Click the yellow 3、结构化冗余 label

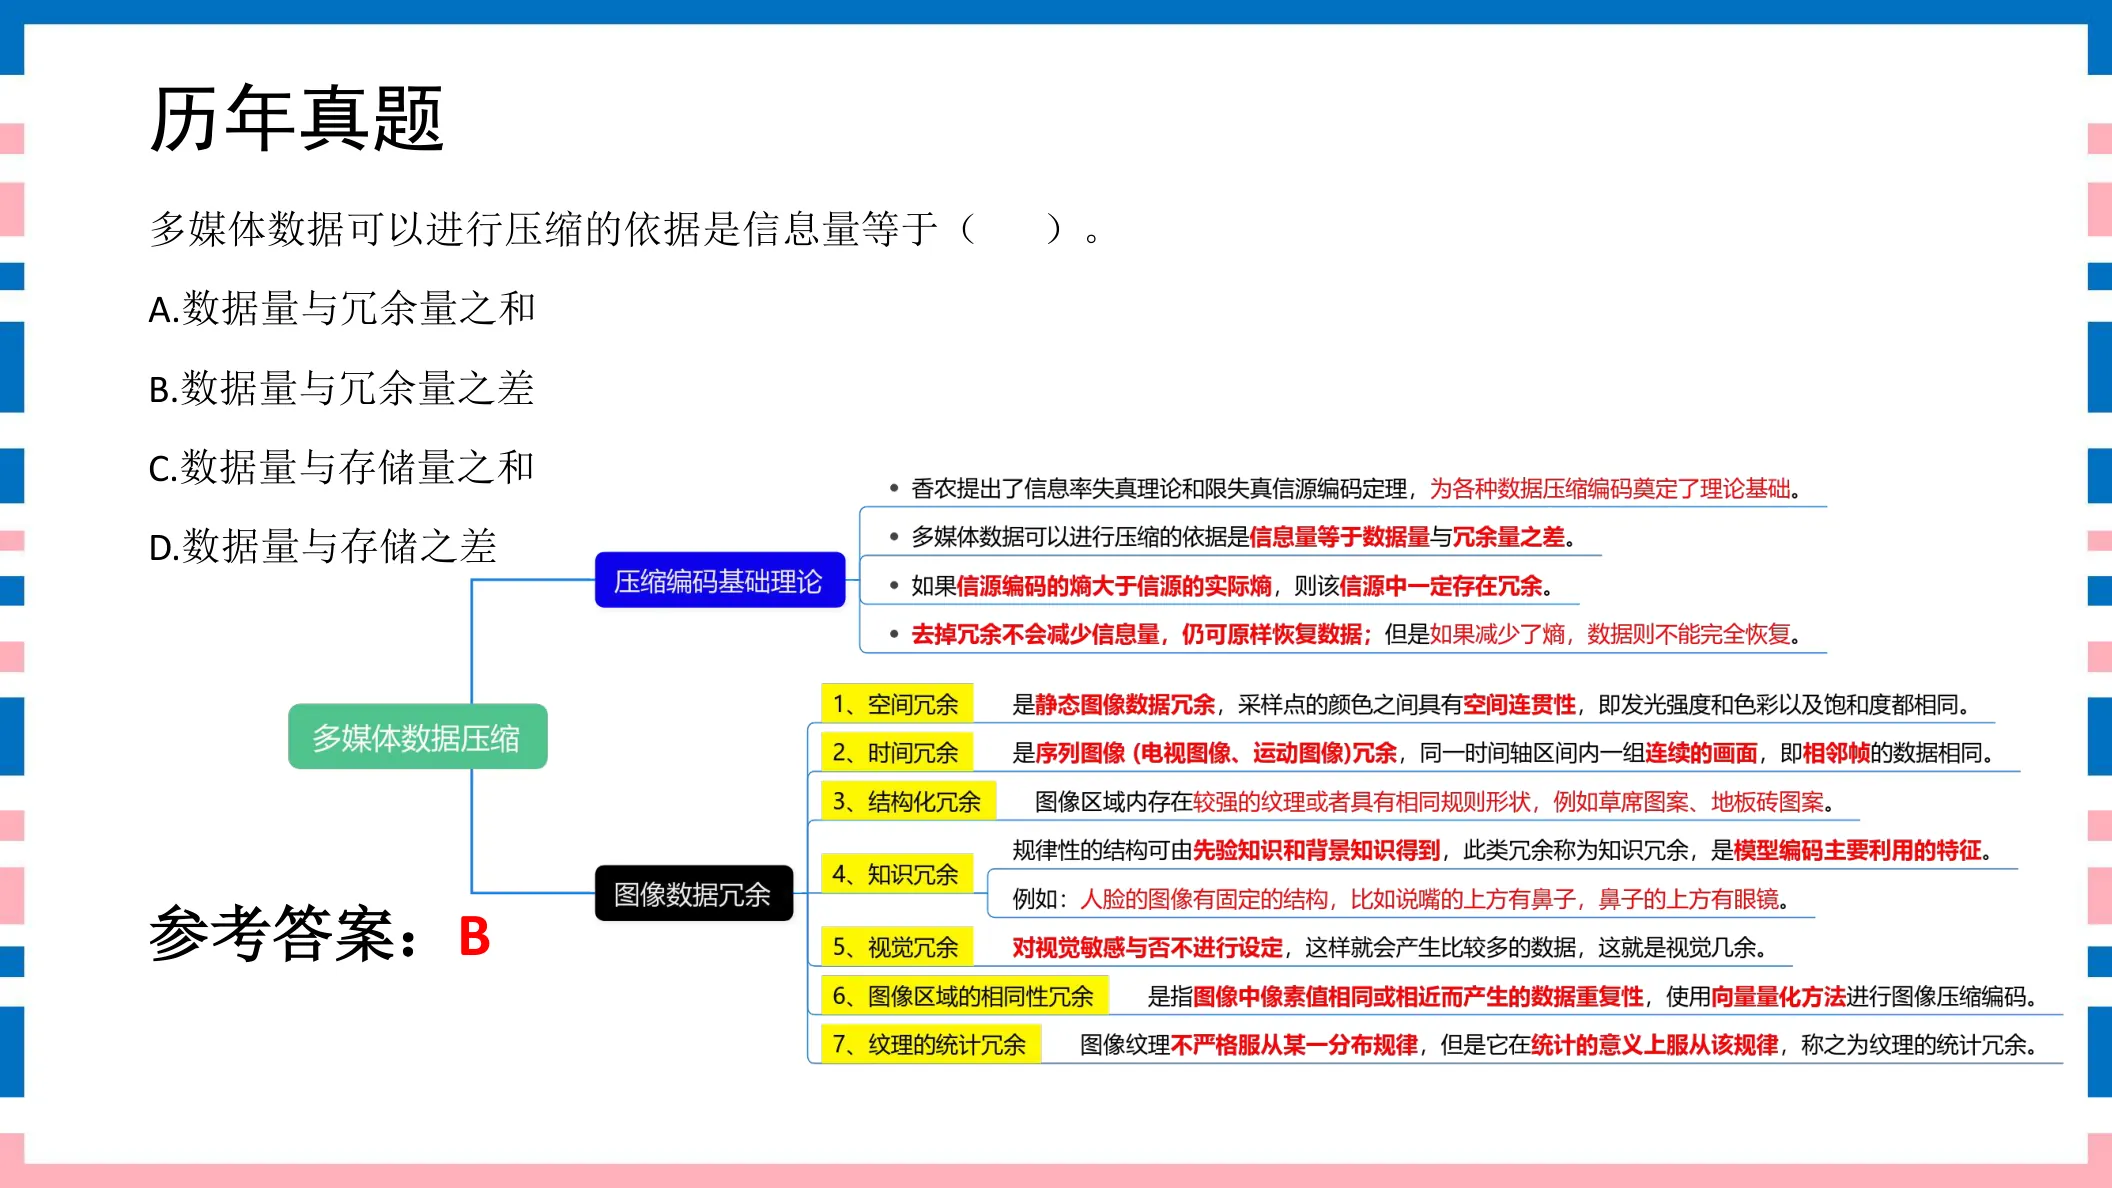908,801
